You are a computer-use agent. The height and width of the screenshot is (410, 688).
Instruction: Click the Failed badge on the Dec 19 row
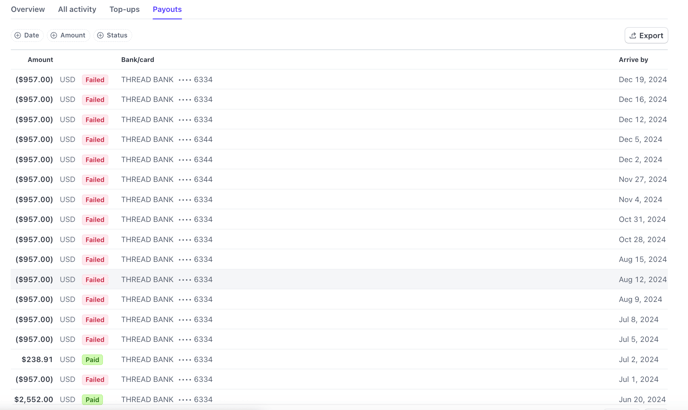click(x=95, y=80)
